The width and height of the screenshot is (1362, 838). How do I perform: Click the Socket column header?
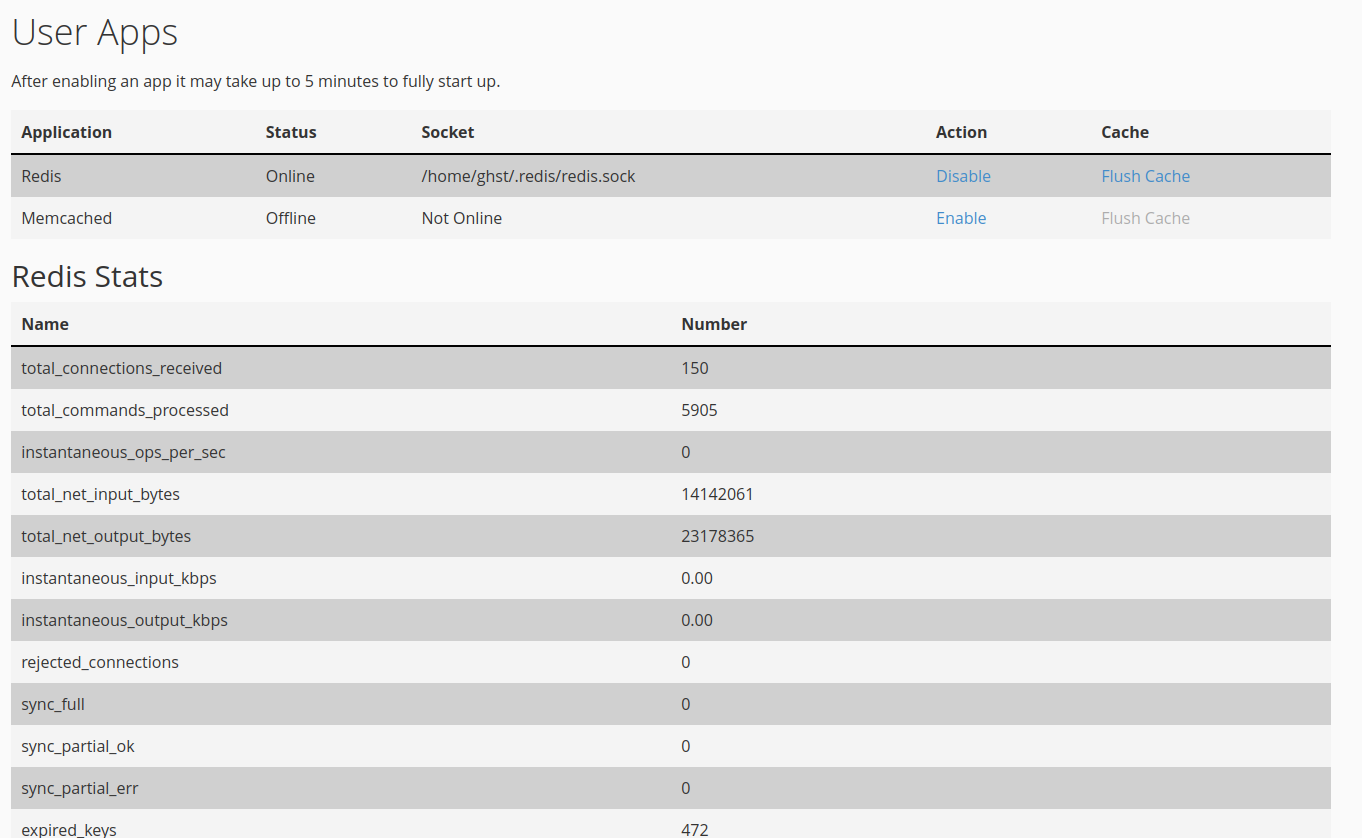447,131
